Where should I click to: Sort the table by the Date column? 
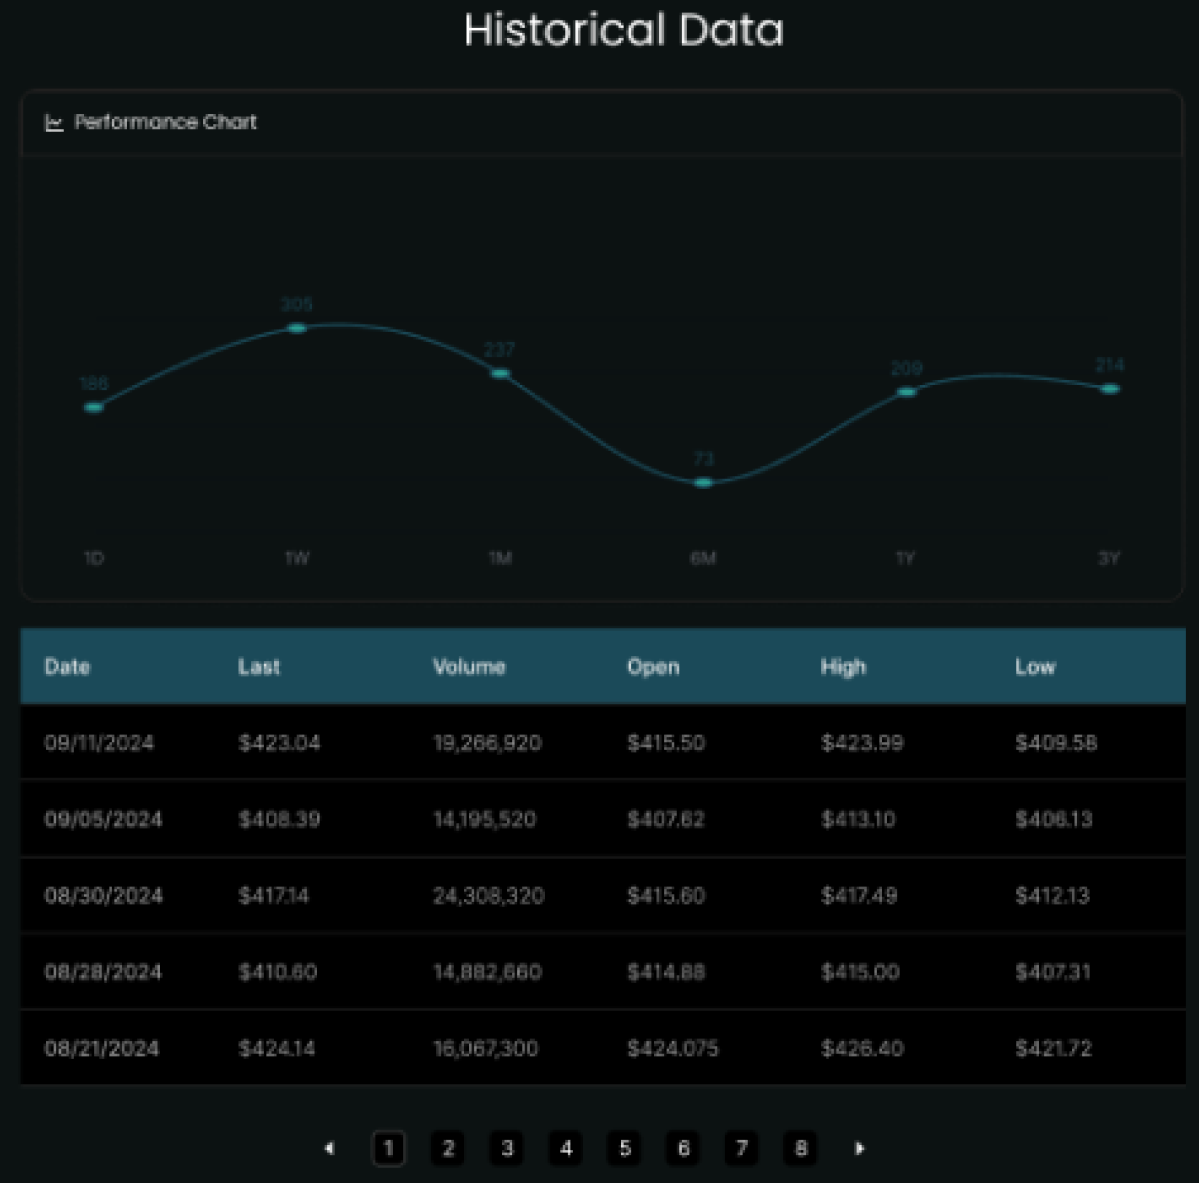[67, 667]
